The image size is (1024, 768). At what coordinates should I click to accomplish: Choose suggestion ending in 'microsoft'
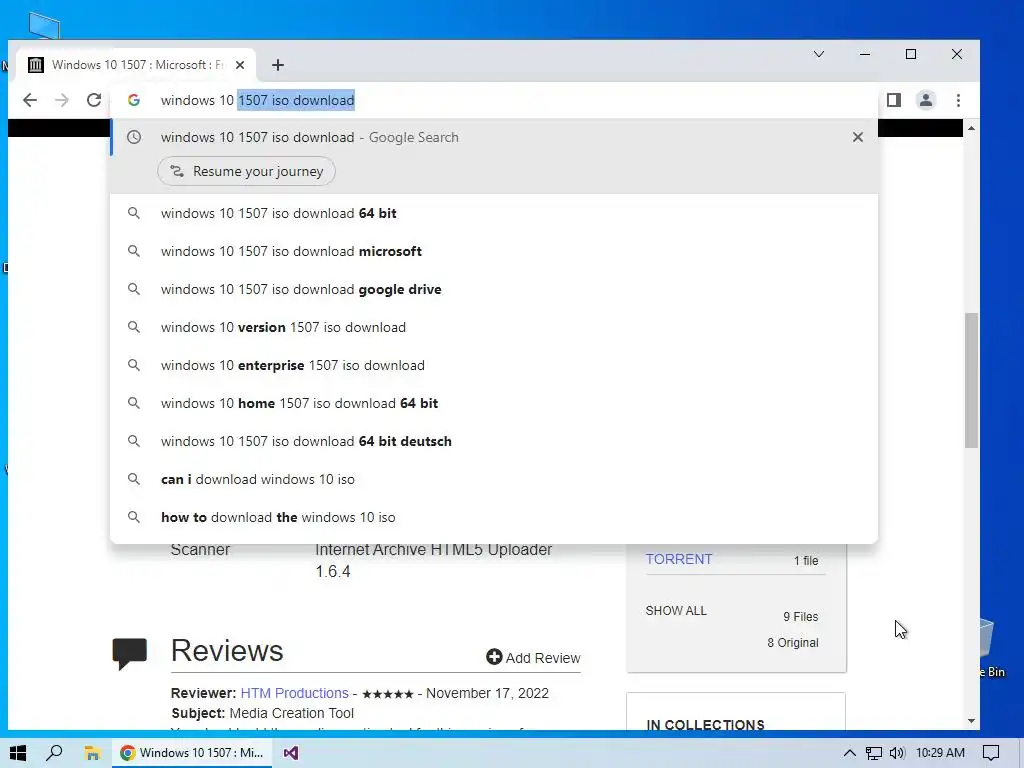click(494, 251)
